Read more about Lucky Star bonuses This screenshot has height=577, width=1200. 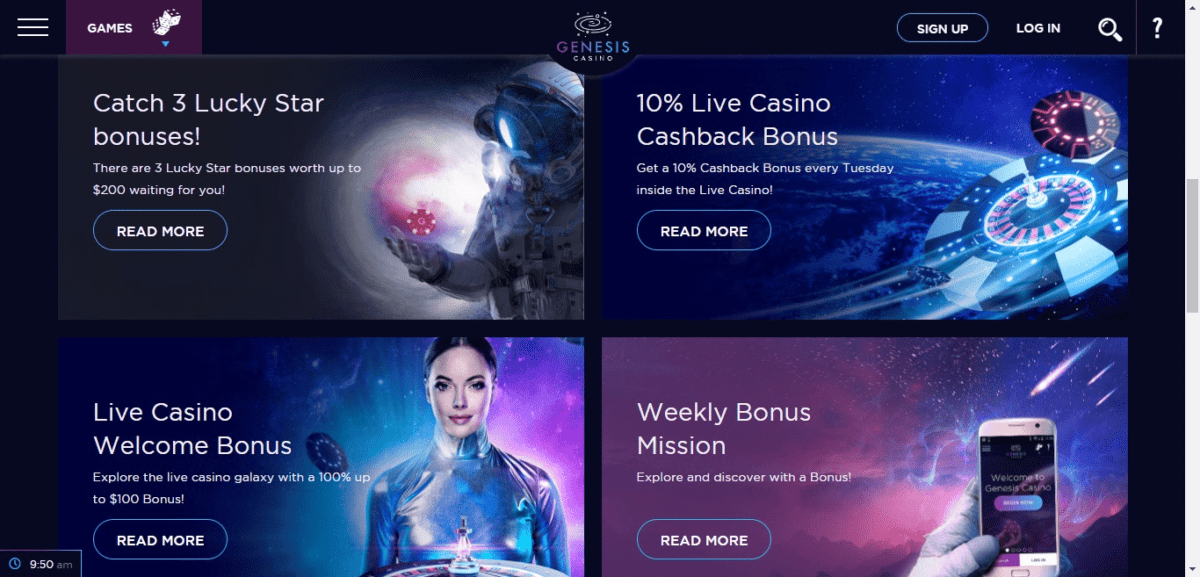click(x=160, y=231)
